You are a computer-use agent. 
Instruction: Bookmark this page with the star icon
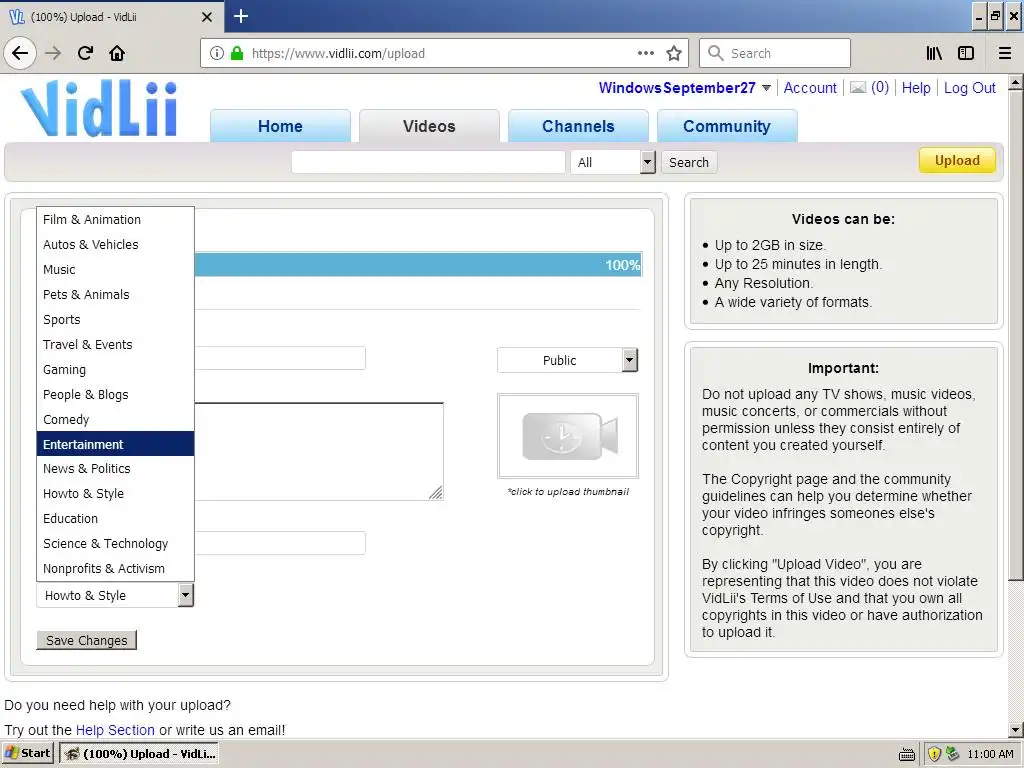tap(674, 54)
